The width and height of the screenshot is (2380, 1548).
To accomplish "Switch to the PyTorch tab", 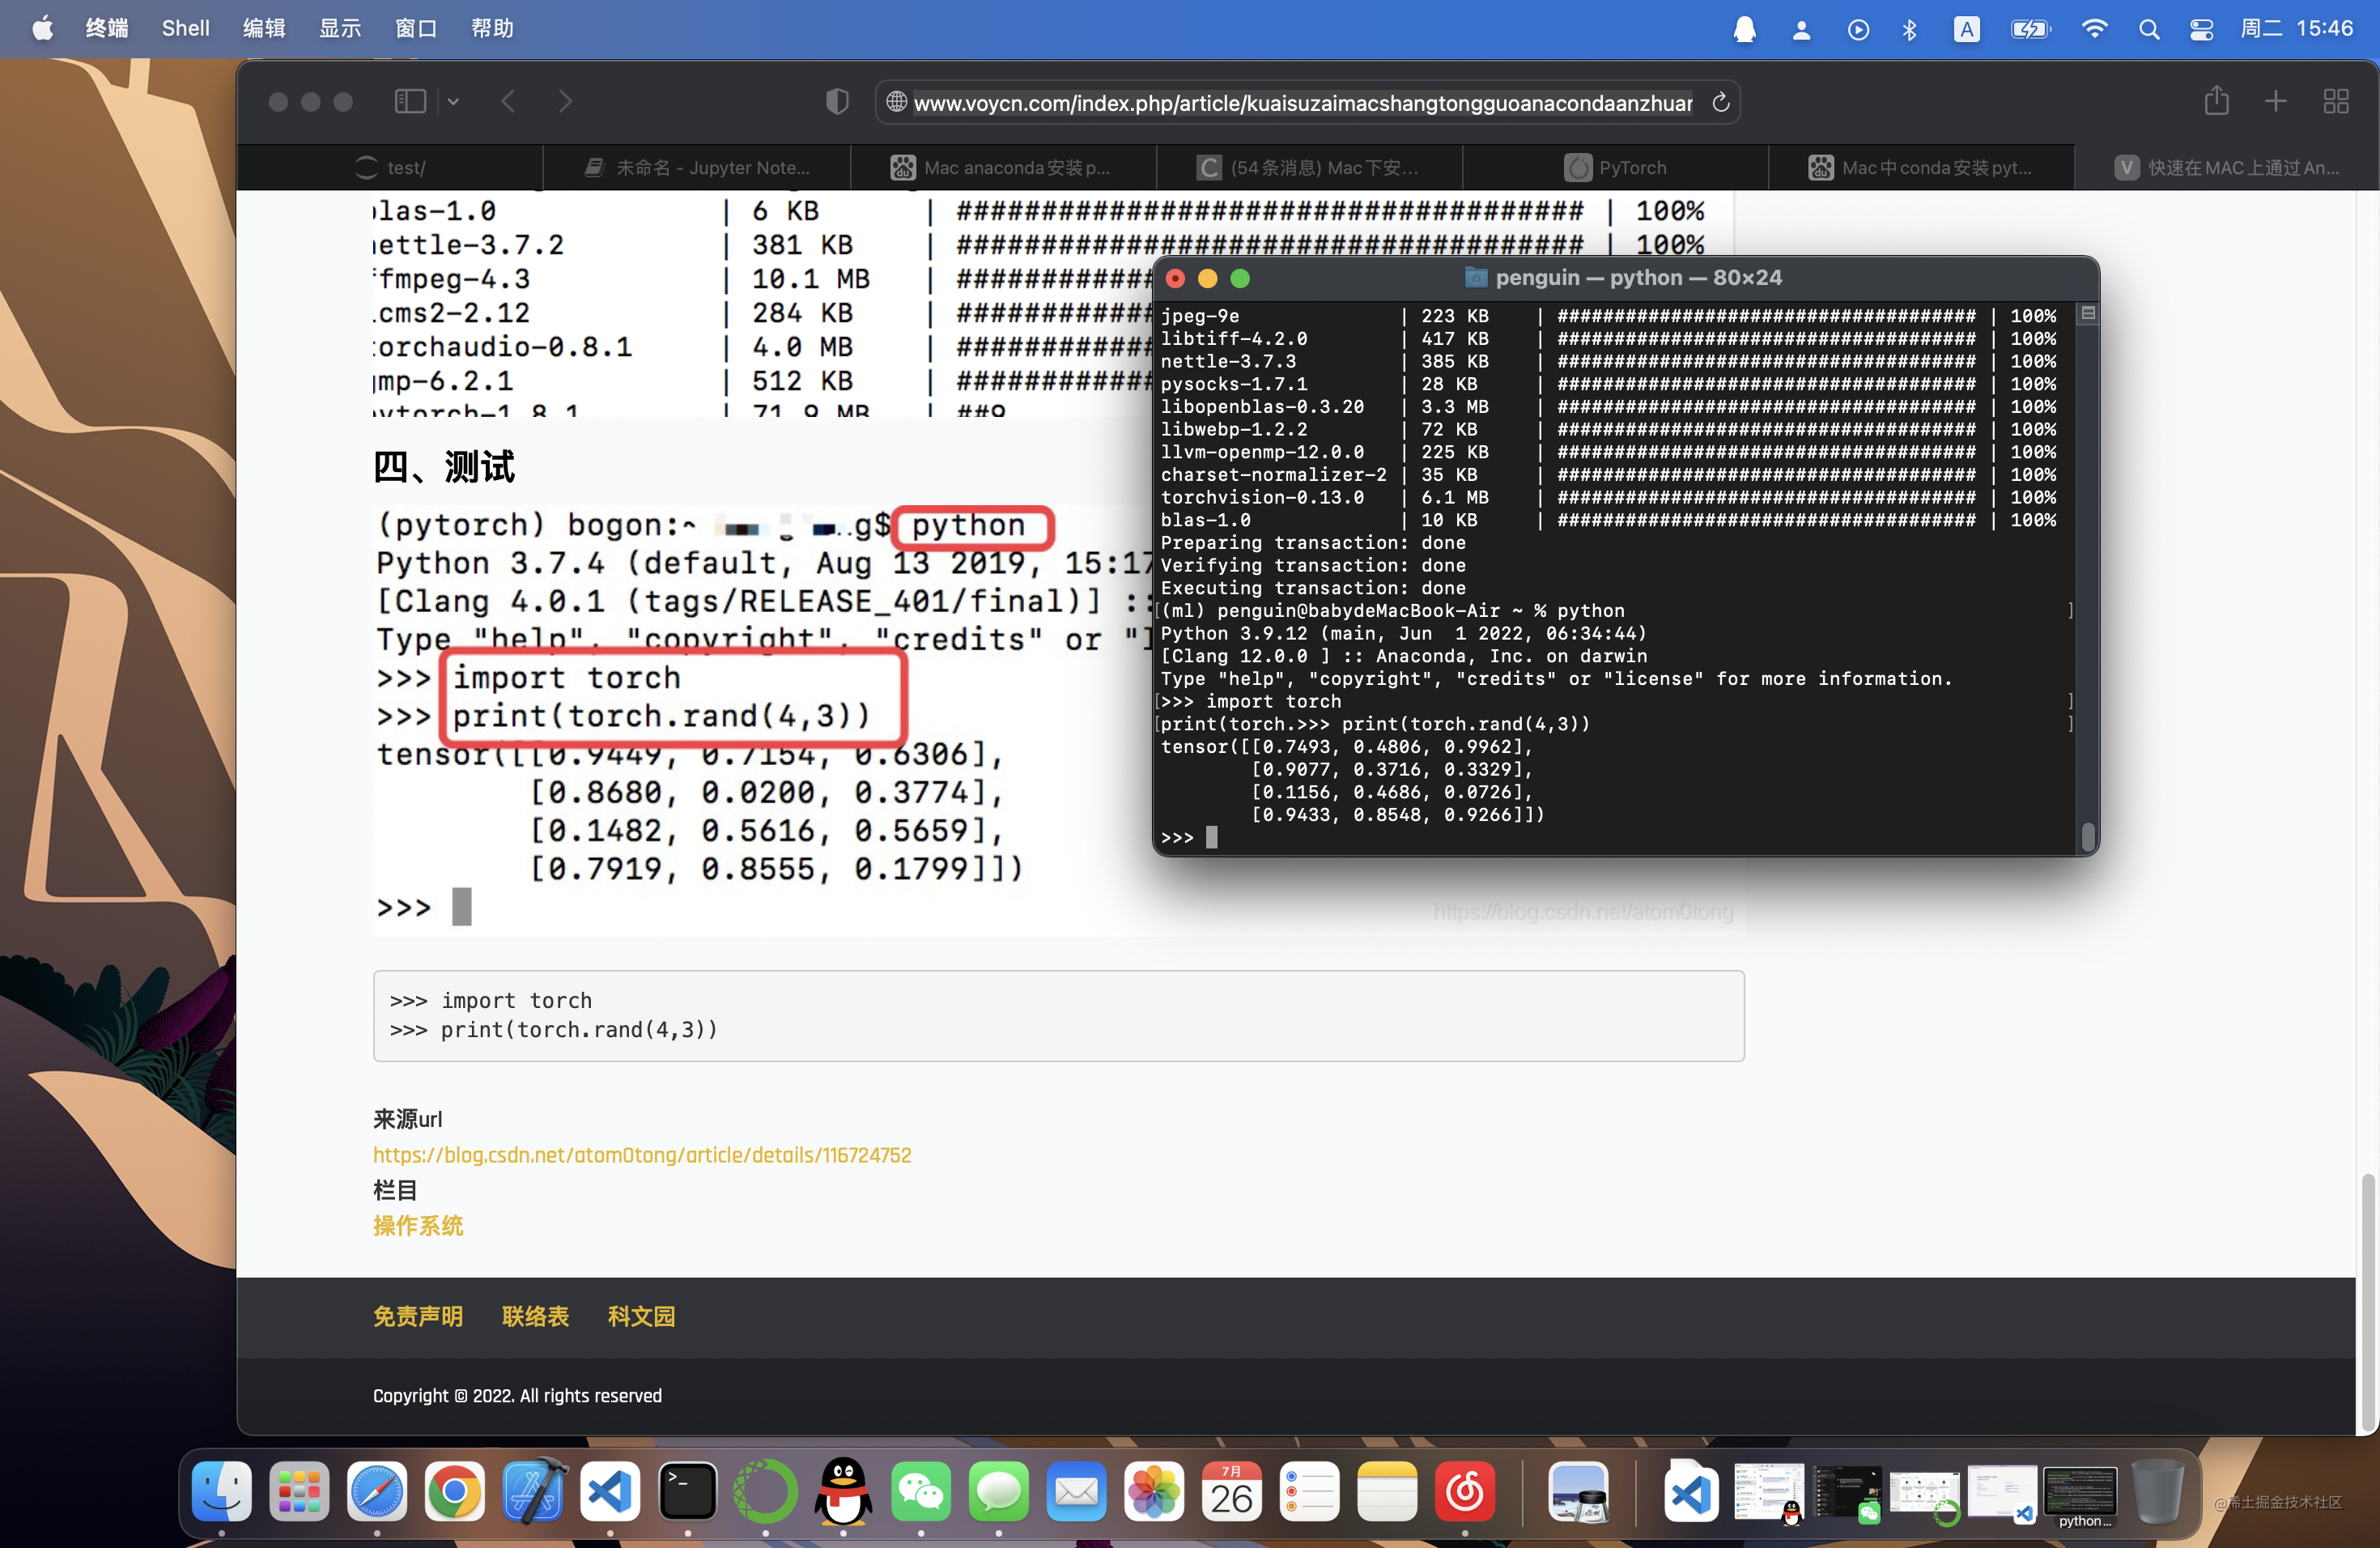I will 1616,167.
